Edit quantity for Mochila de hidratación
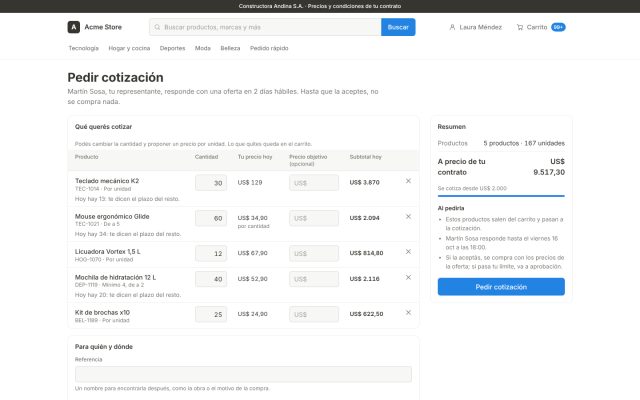This screenshot has width=640, height=400. pyautogui.click(x=211, y=279)
